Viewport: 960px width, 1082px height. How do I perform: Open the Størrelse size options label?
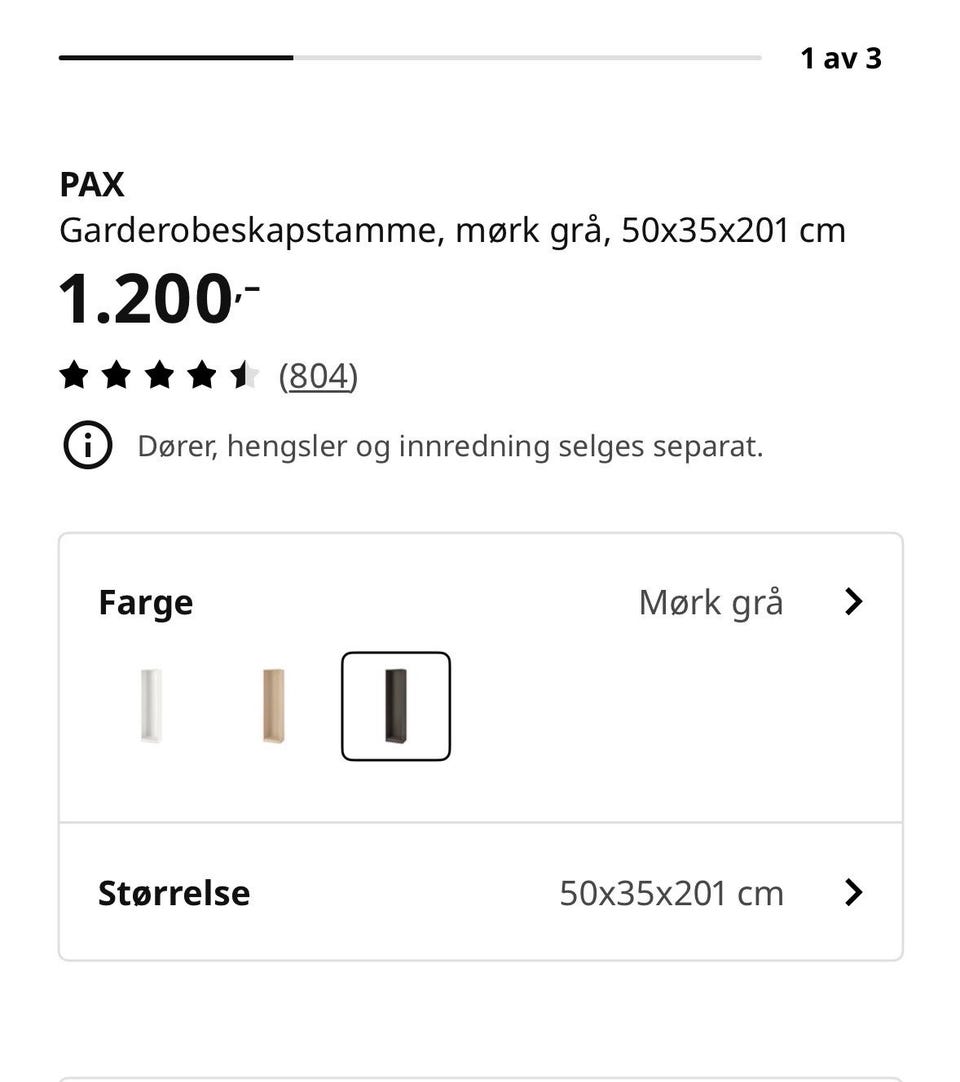tap(174, 893)
